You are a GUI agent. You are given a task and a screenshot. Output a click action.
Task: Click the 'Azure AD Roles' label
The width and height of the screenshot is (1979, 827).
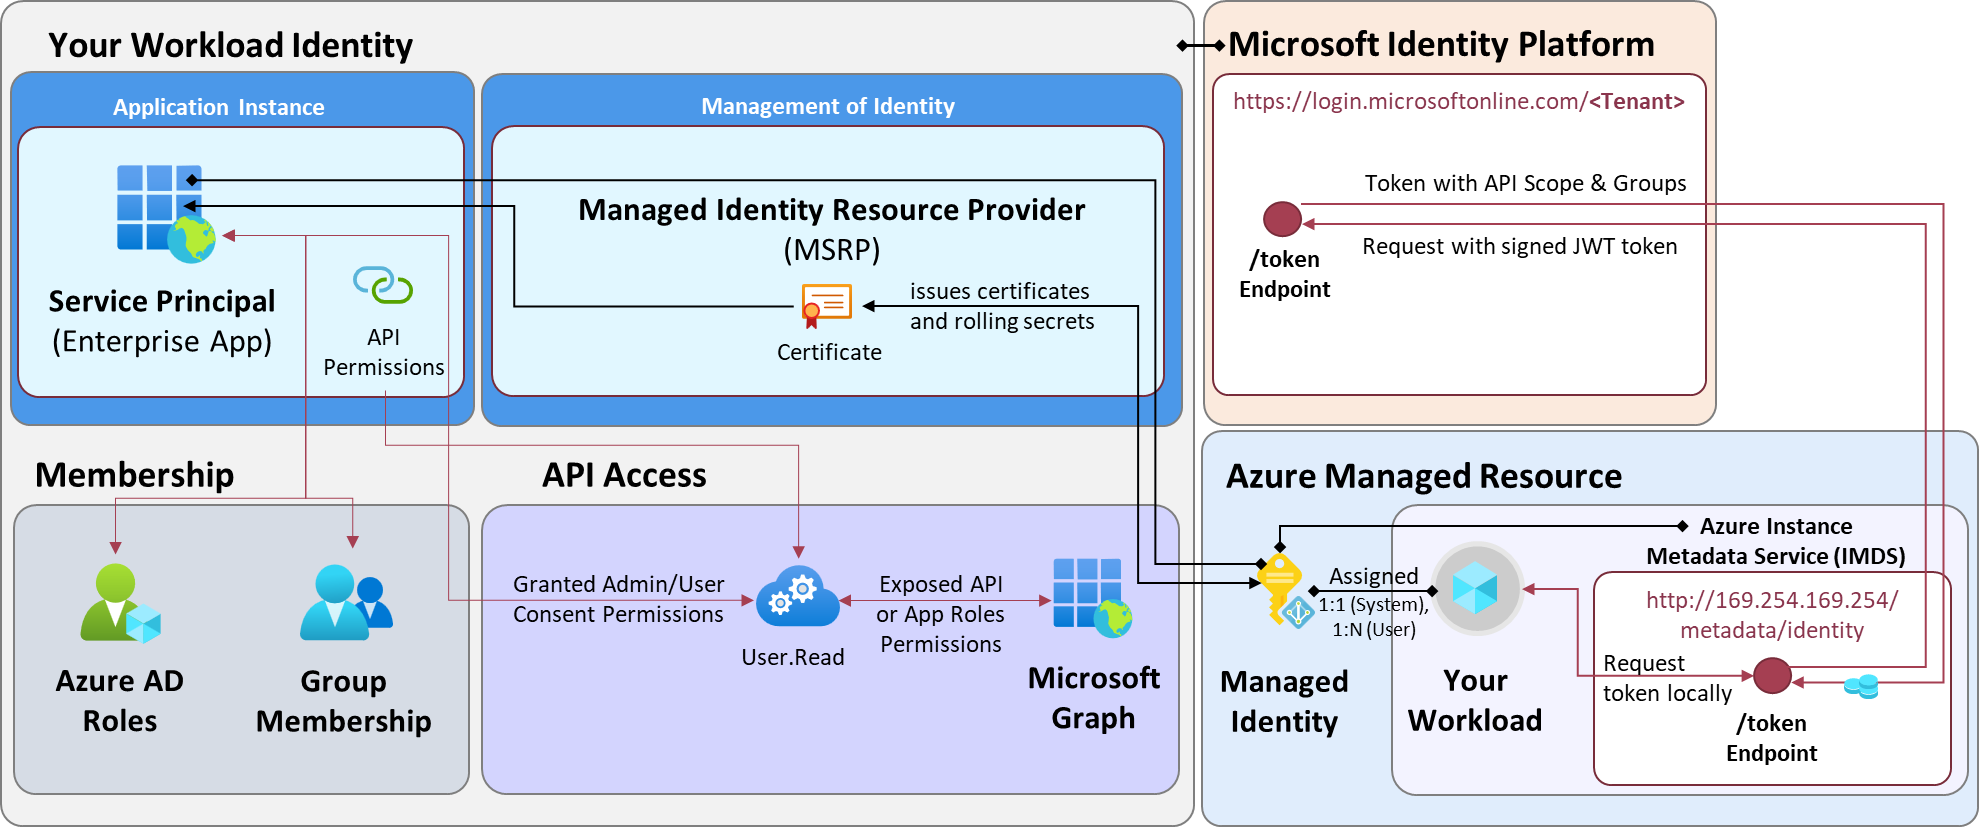pos(120,700)
